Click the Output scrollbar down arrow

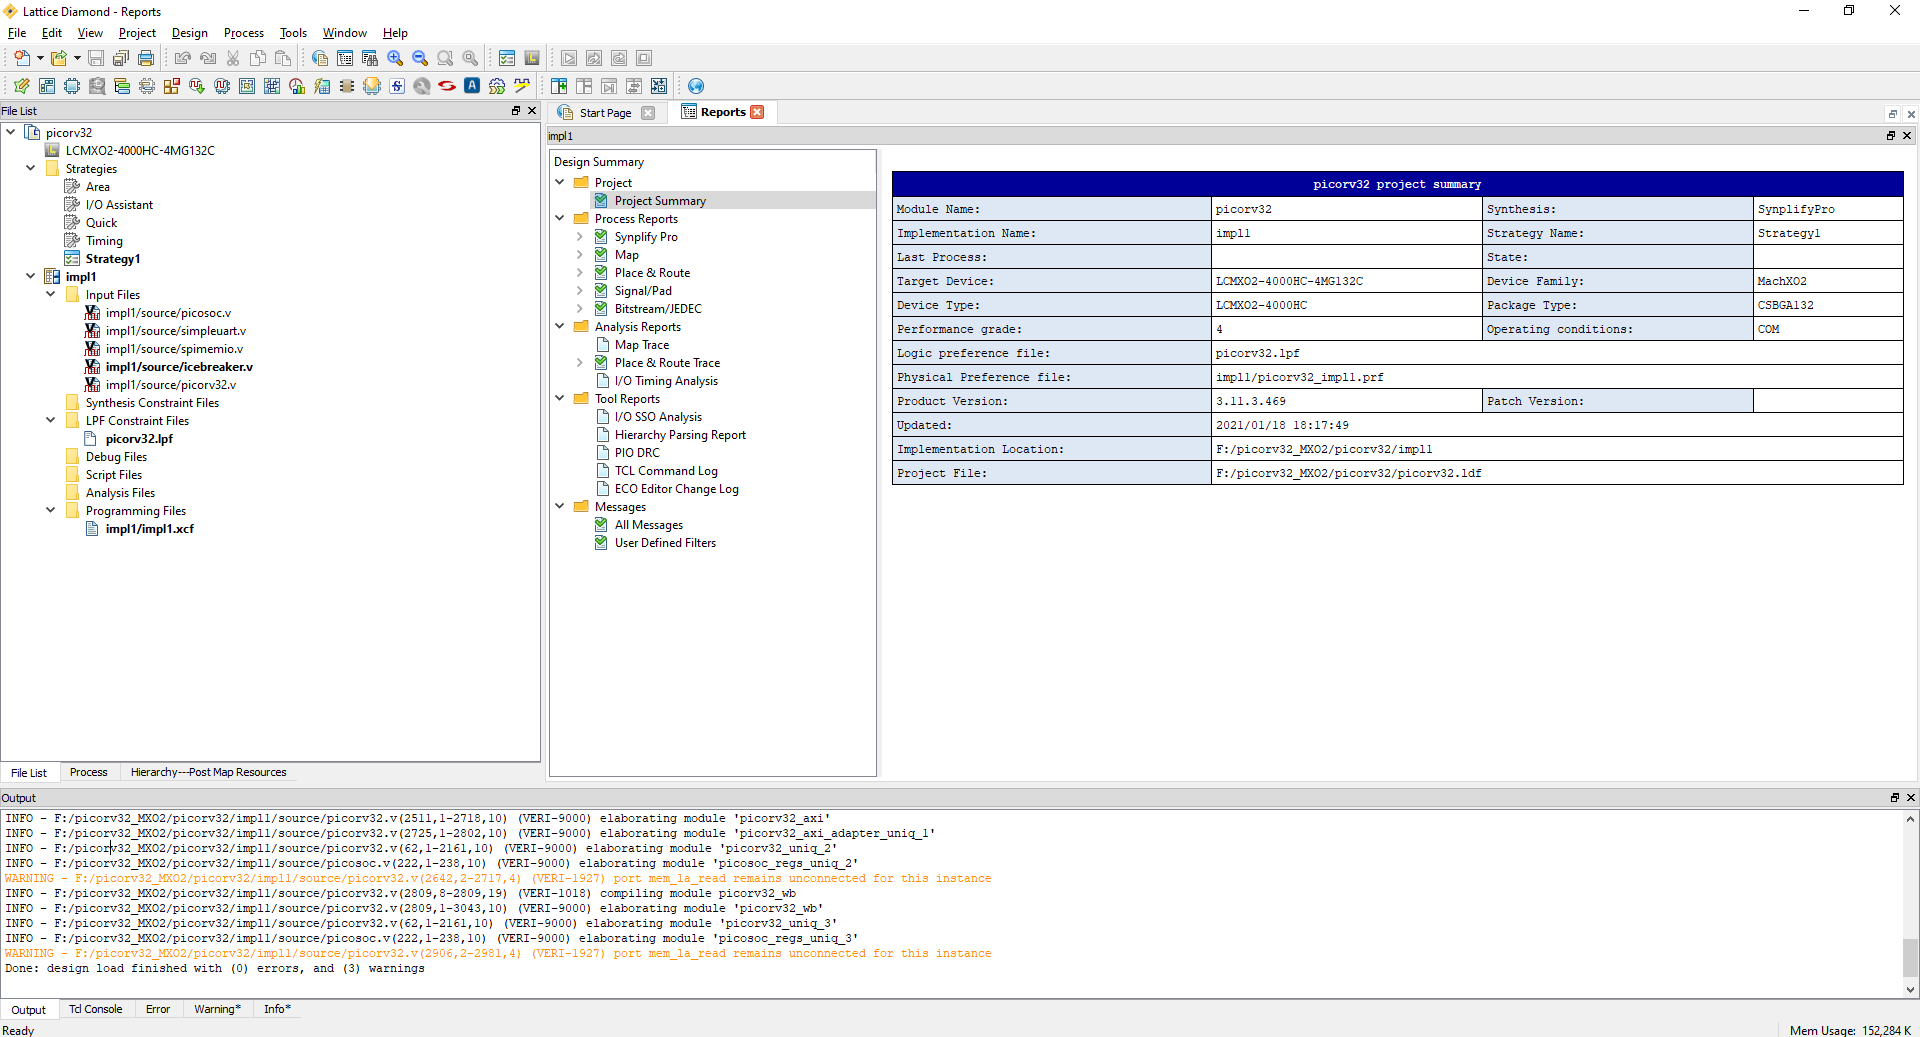pos(1910,990)
